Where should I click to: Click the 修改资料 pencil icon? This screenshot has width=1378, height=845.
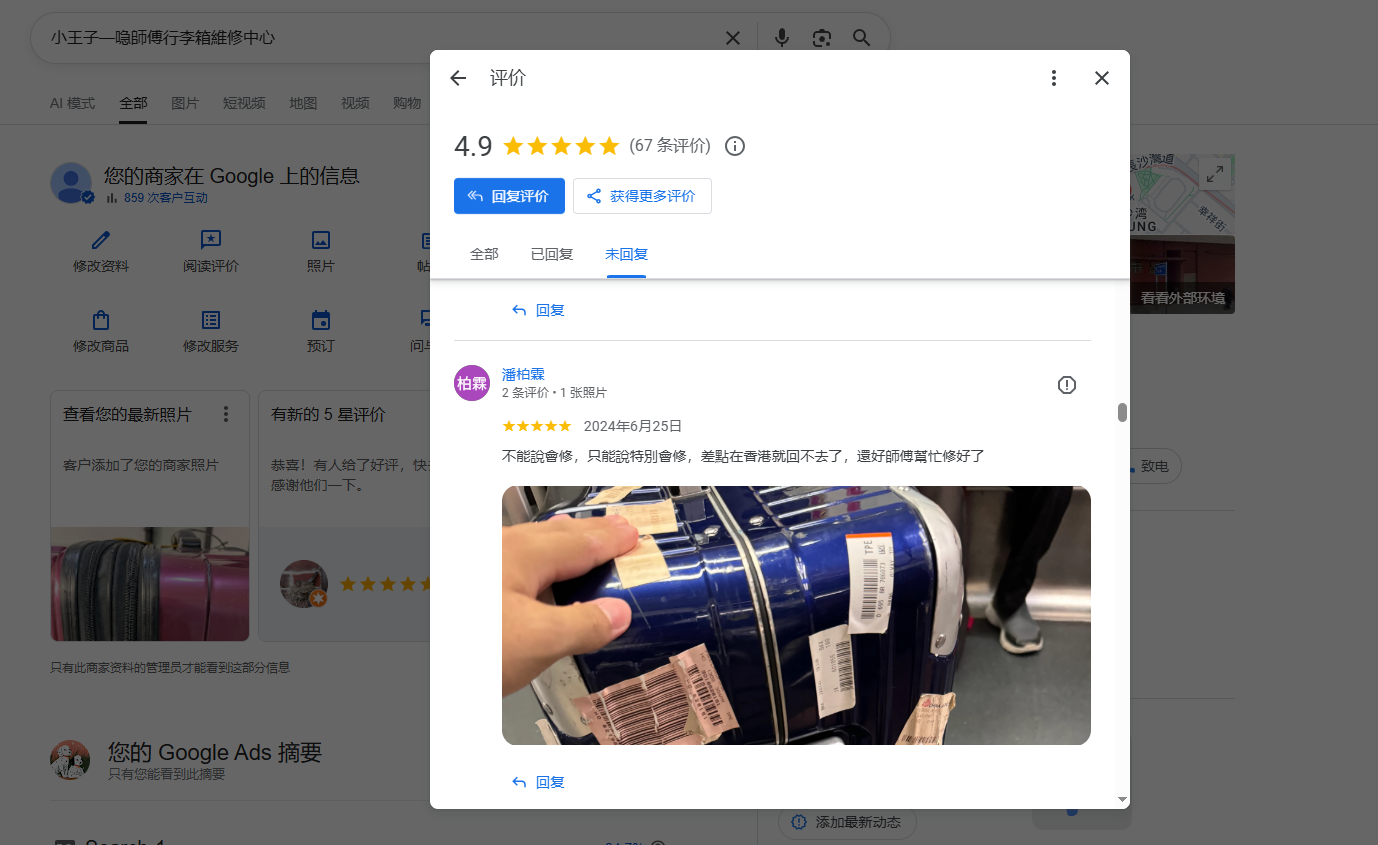101,240
